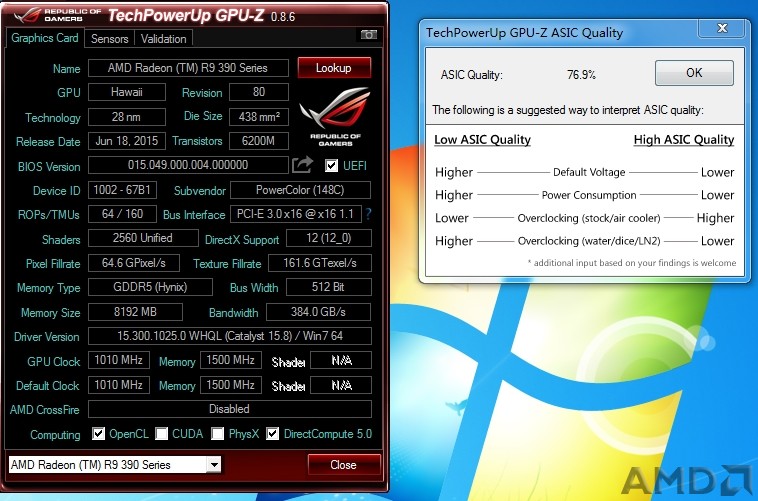Click the Close button in GPU-Z

pos(344,465)
